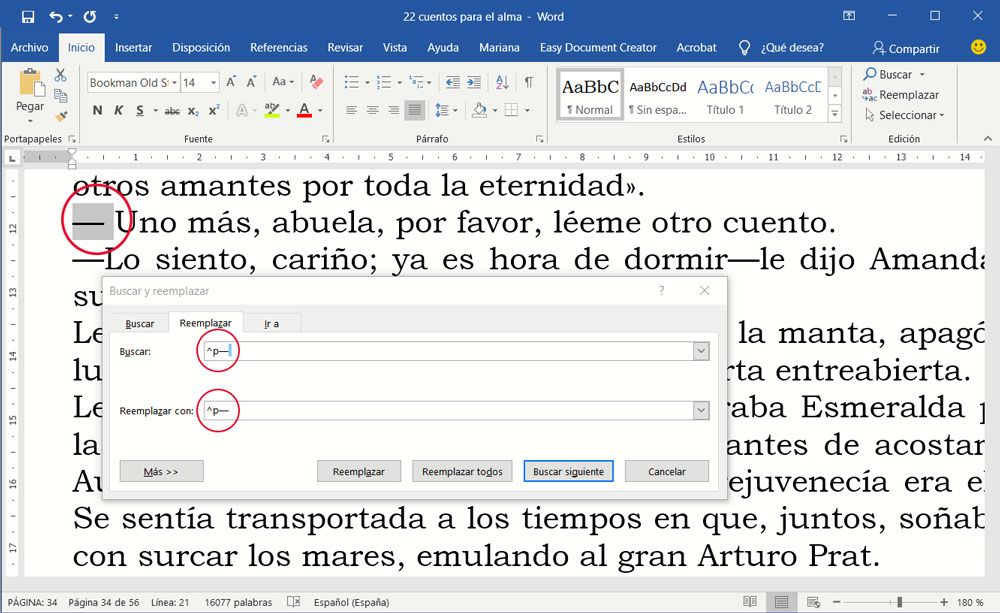The height and width of the screenshot is (613, 1000).
Task: Click the ¿Qué desea? search box
Action: pyautogui.click(x=791, y=47)
